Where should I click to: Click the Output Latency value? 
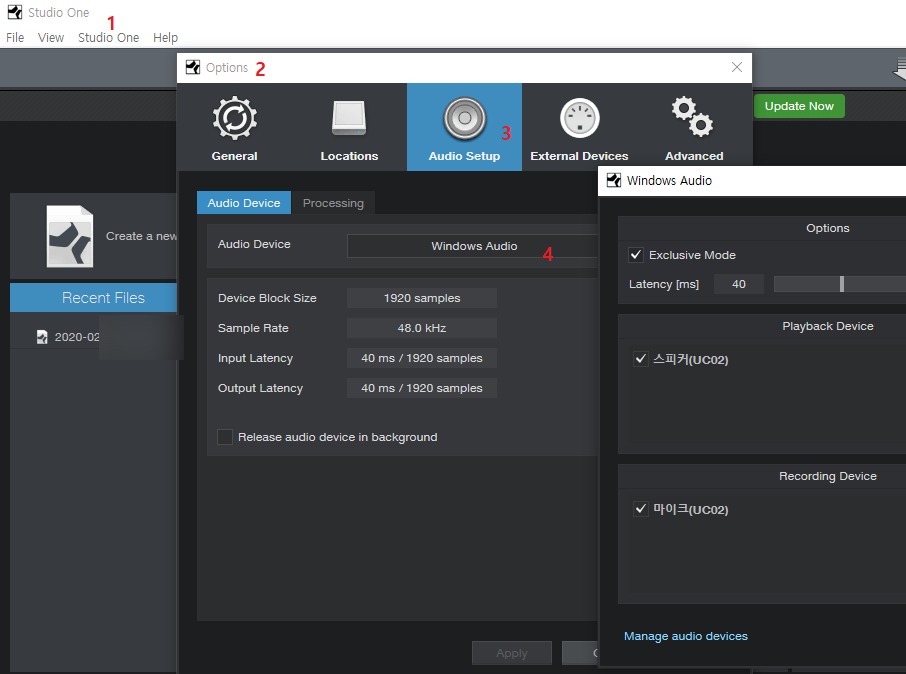point(422,388)
